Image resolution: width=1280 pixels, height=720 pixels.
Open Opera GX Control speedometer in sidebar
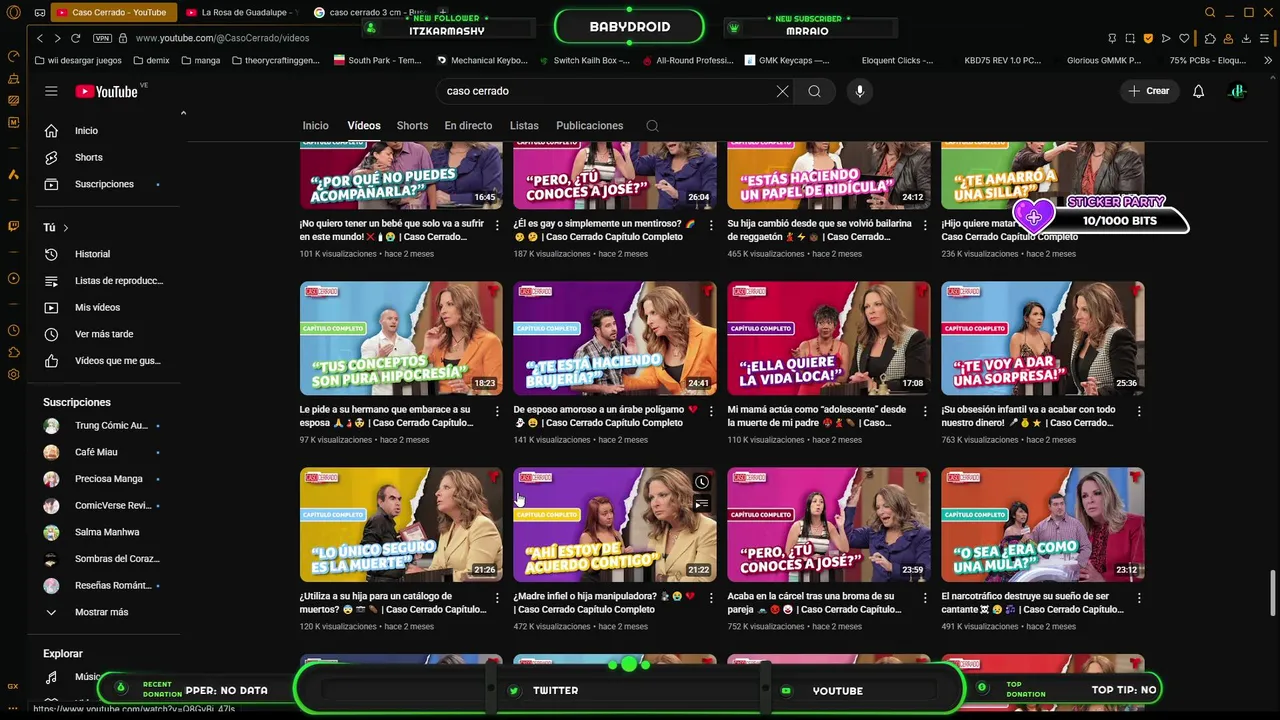[13, 56]
